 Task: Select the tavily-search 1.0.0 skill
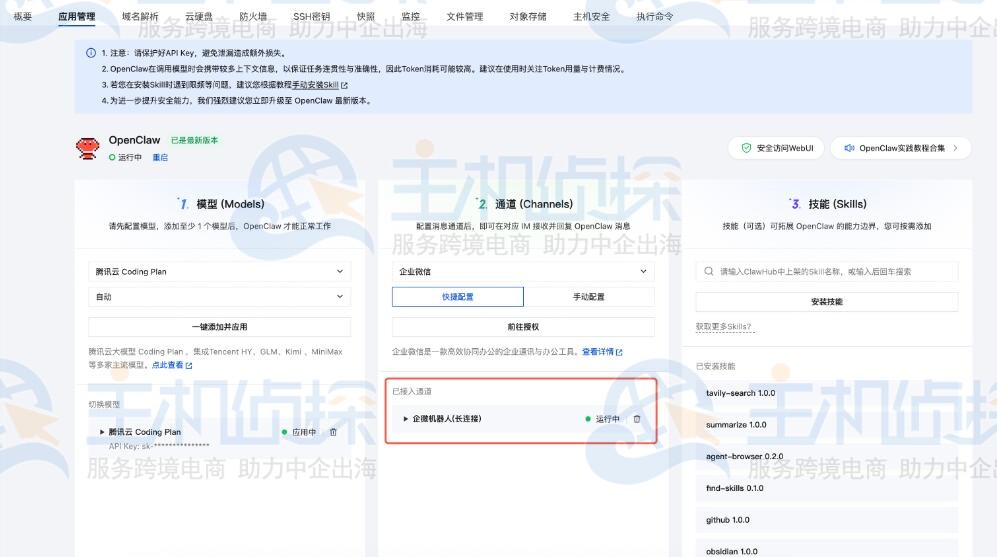(827, 393)
